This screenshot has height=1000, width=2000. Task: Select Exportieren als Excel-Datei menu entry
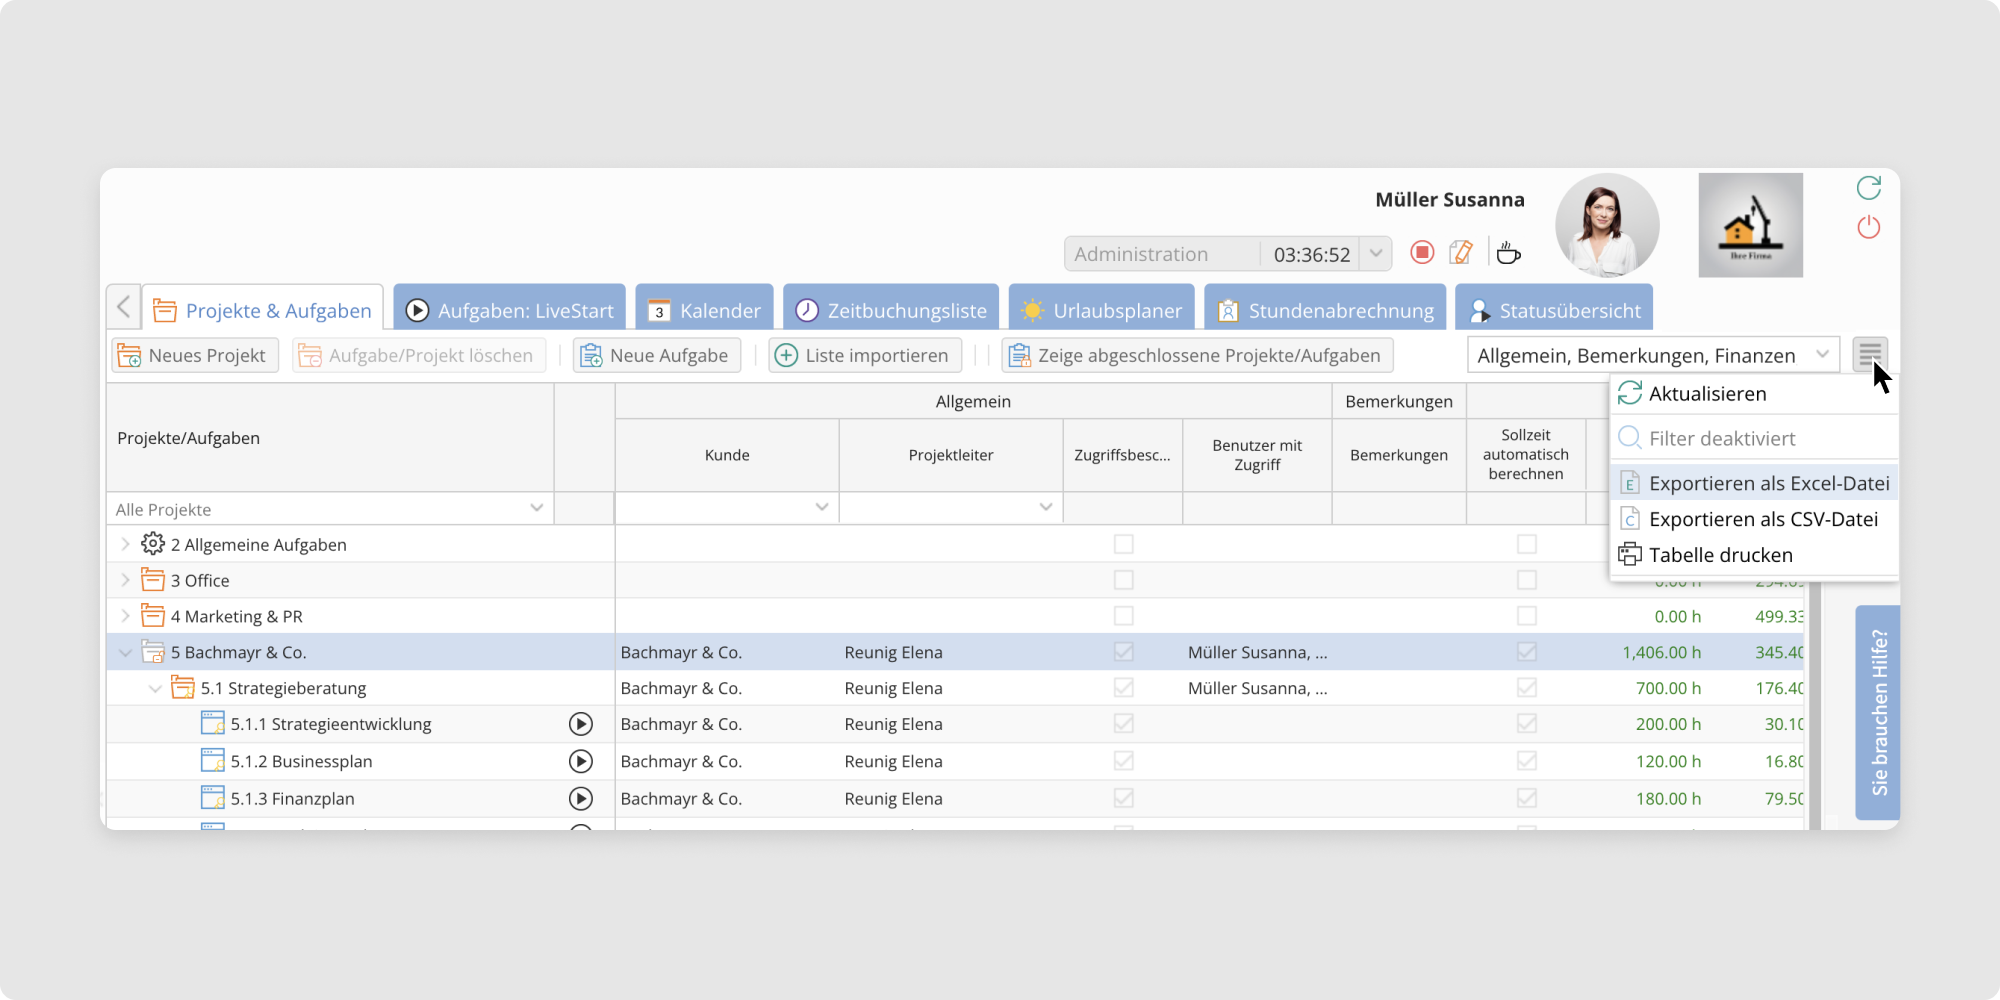pos(1768,484)
